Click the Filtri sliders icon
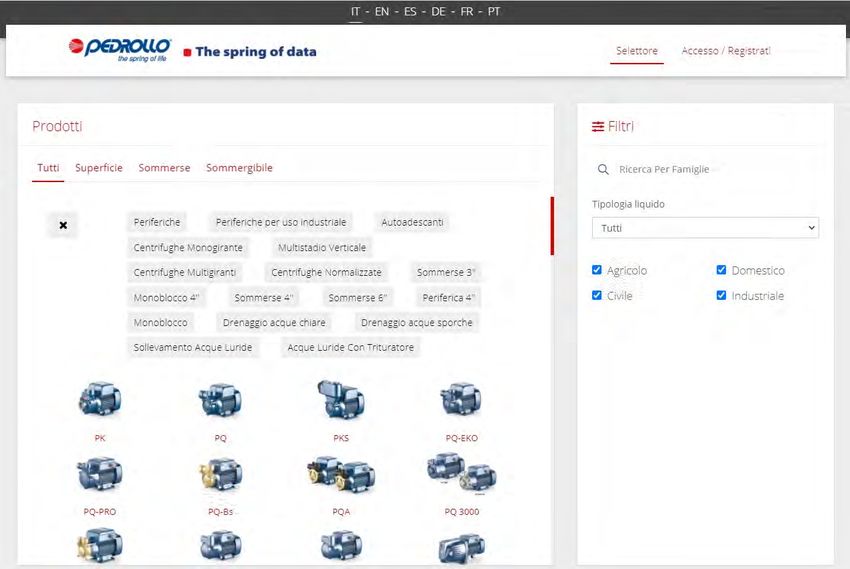Image resolution: width=850 pixels, height=569 pixels. point(598,127)
